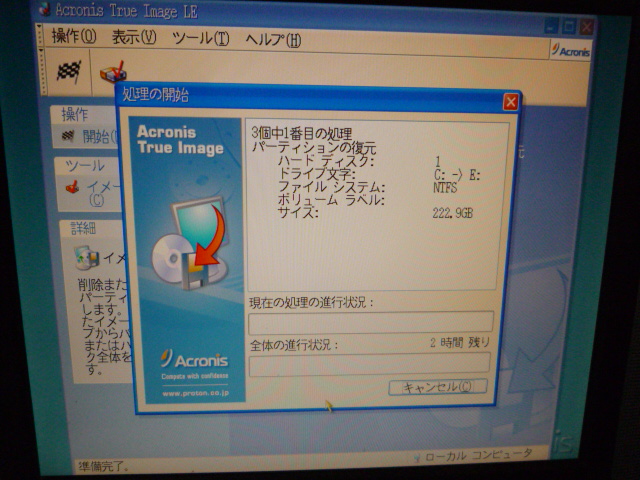Click the ツール sidebar panel header
This screenshot has width=640, height=480.
87,166
